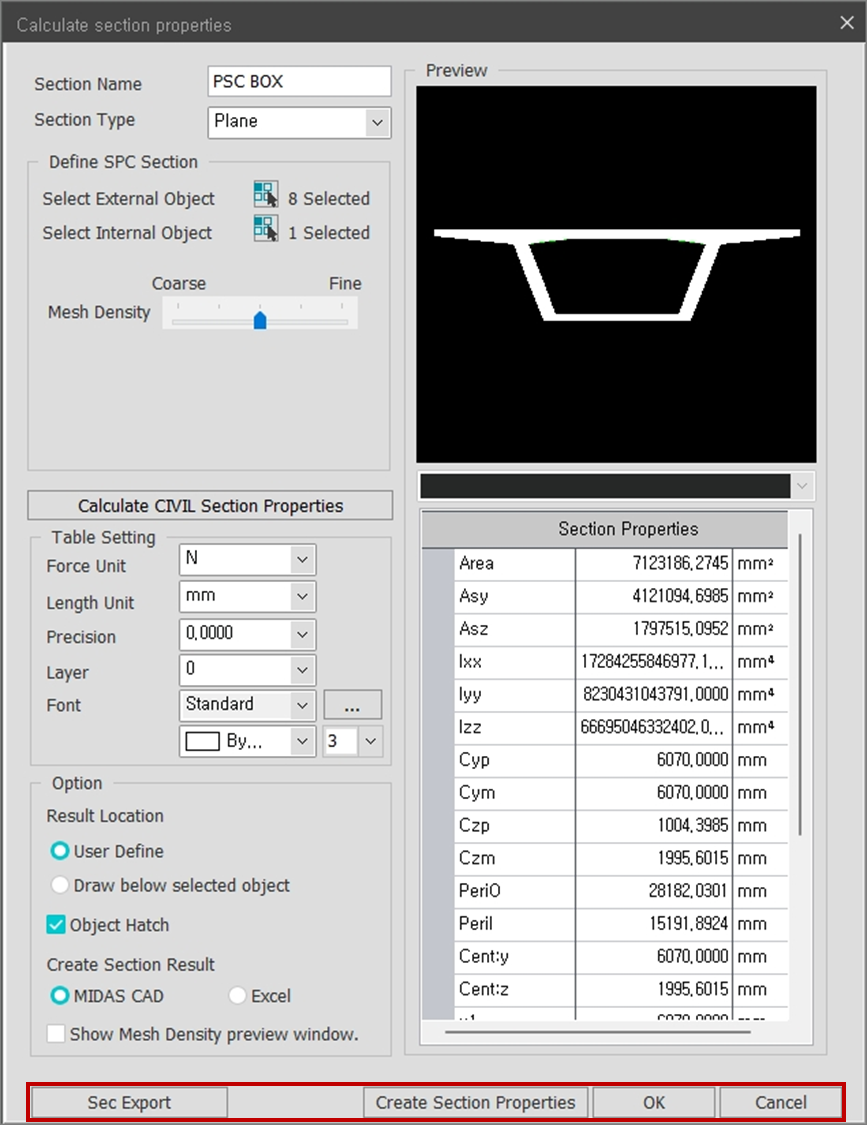Click the Select External Object picker icon

click(266, 196)
